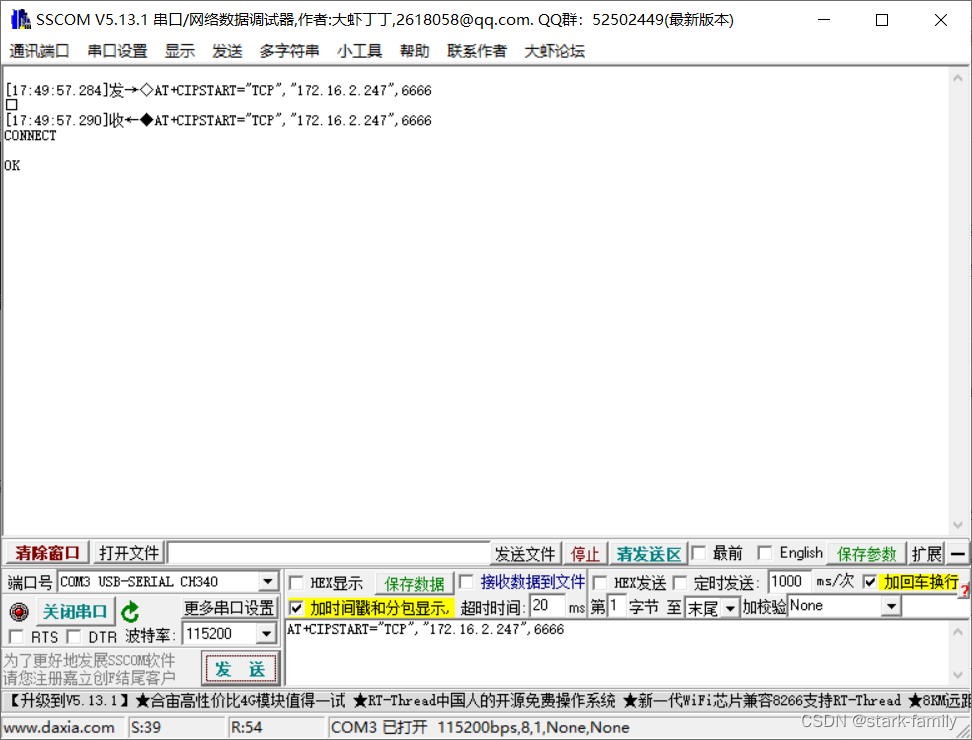The width and height of the screenshot is (972, 740).
Task: Open the 多字符串 menu
Action: pyautogui.click(x=289, y=51)
